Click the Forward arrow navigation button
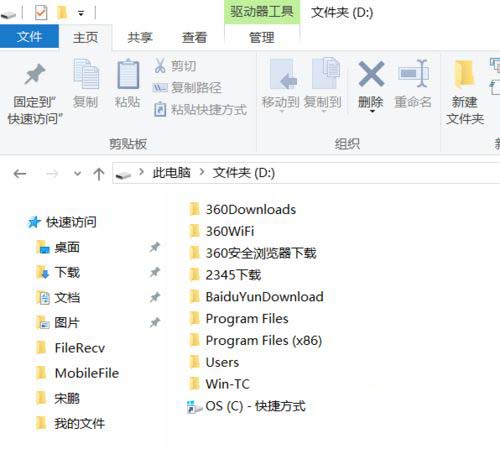 point(52,174)
